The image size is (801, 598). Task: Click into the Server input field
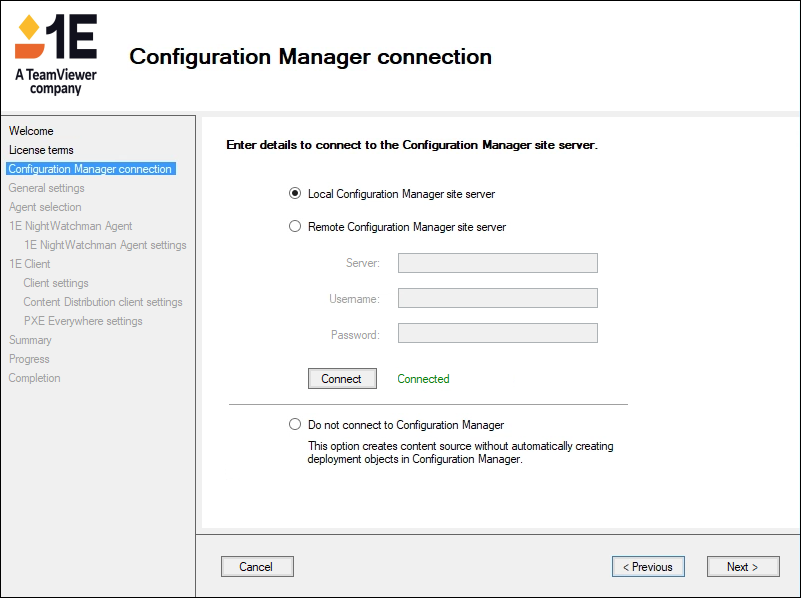click(497, 263)
